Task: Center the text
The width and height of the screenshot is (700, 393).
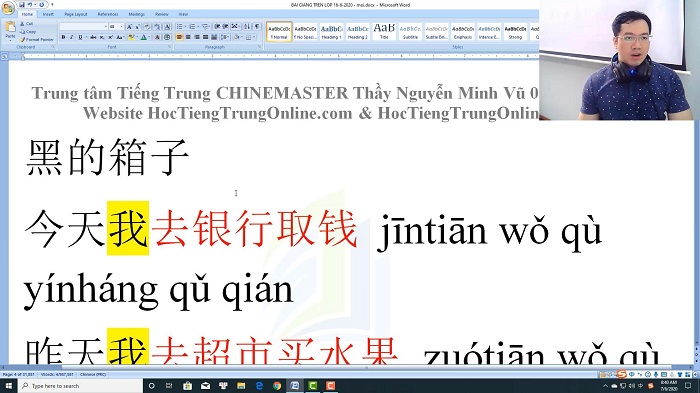Action: (188, 37)
